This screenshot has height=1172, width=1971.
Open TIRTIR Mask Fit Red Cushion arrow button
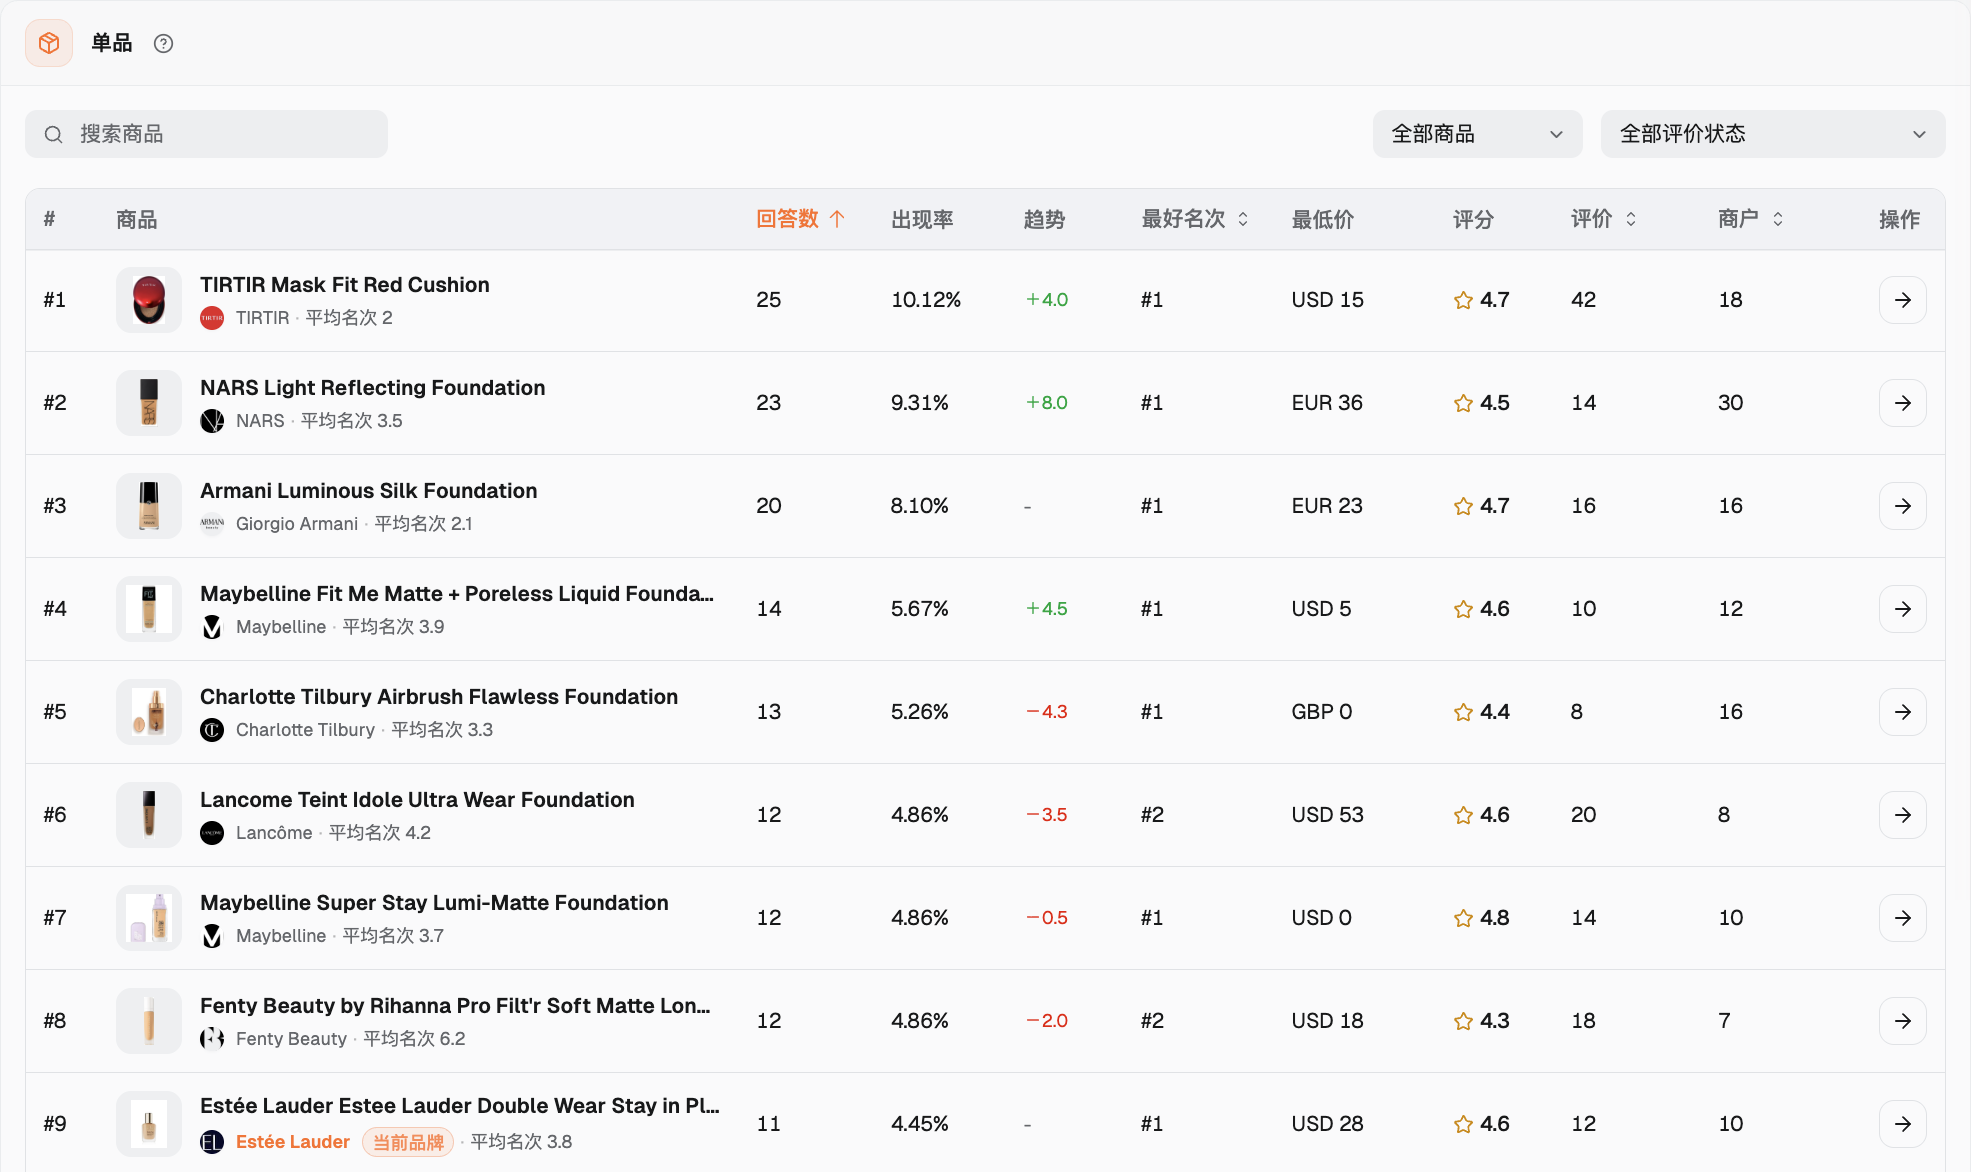1902,300
